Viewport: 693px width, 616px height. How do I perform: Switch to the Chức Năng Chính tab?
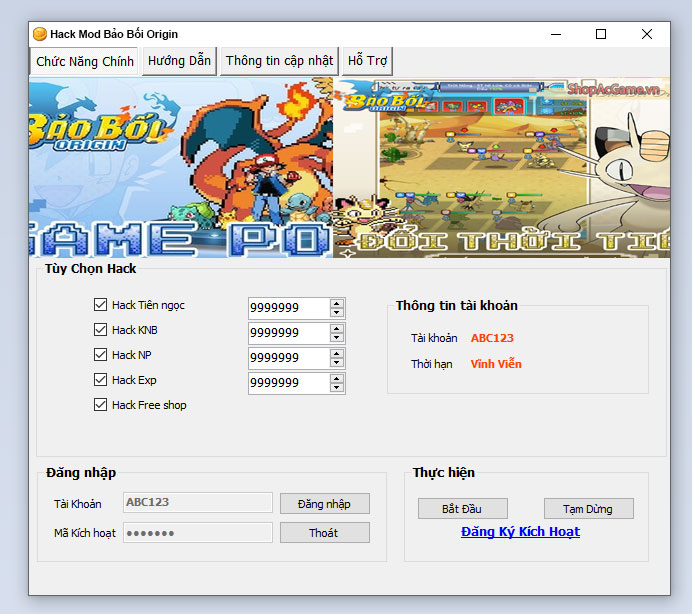pos(84,61)
